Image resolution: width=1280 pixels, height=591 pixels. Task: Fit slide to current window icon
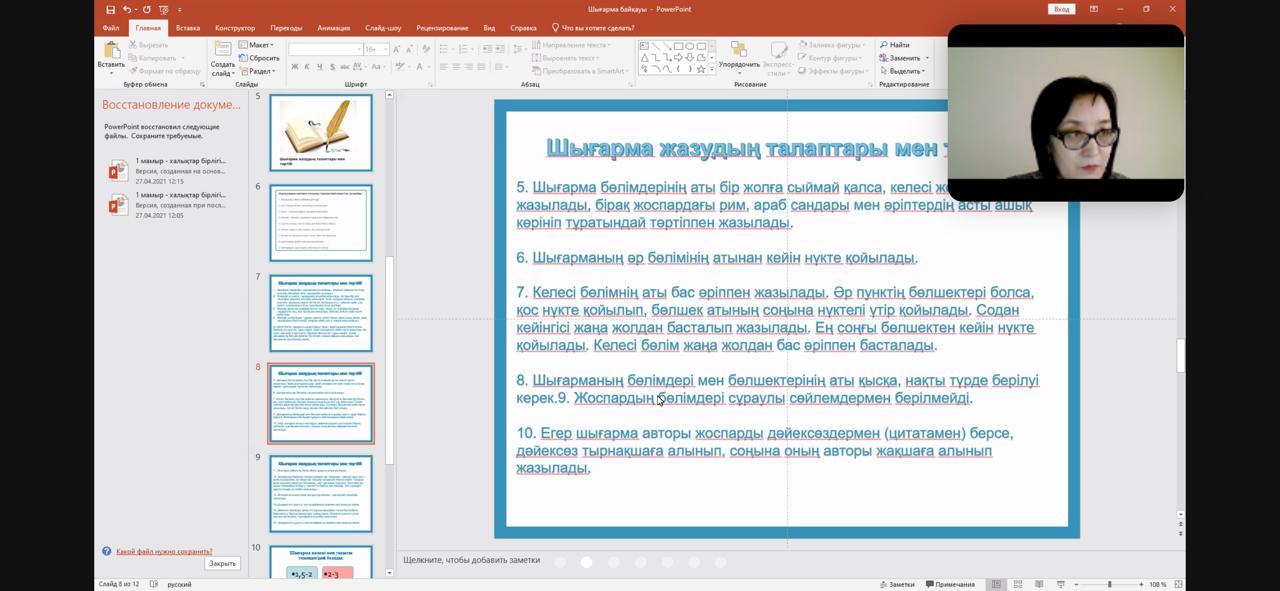[1178, 584]
